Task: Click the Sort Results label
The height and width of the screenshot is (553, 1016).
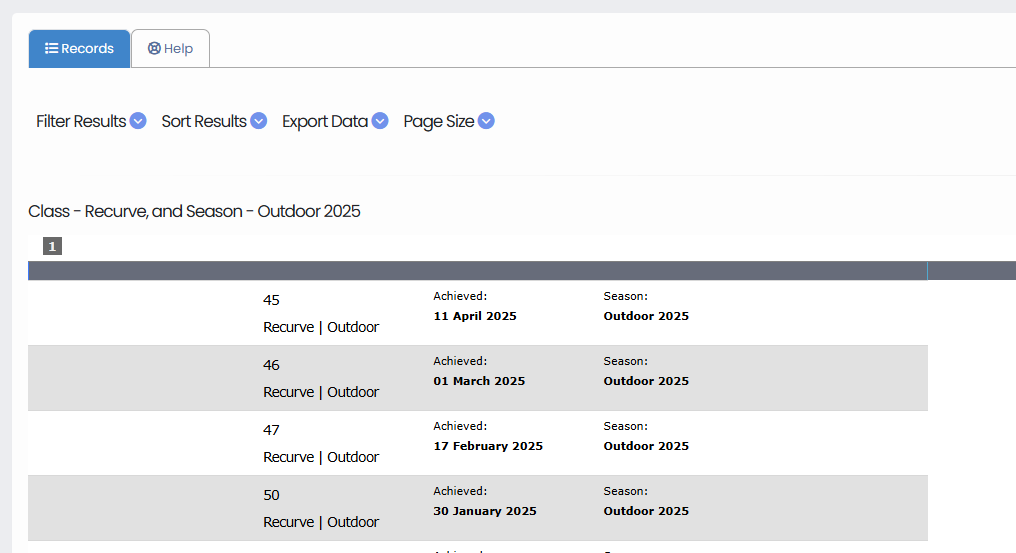Action: pos(204,121)
